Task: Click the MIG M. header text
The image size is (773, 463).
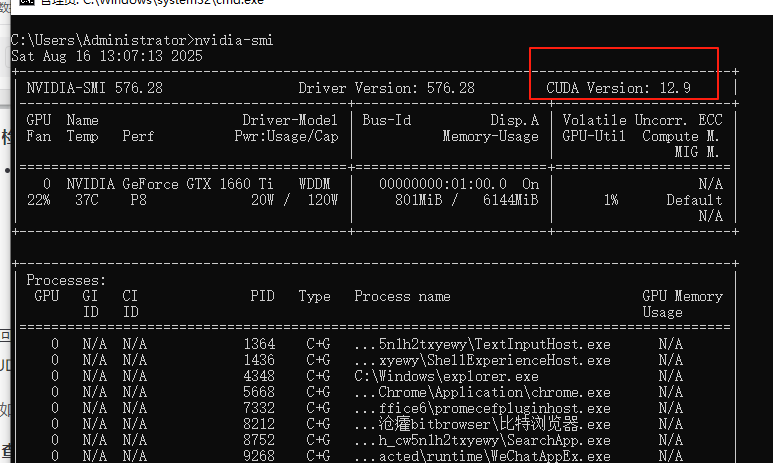Action: coord(697,152)
